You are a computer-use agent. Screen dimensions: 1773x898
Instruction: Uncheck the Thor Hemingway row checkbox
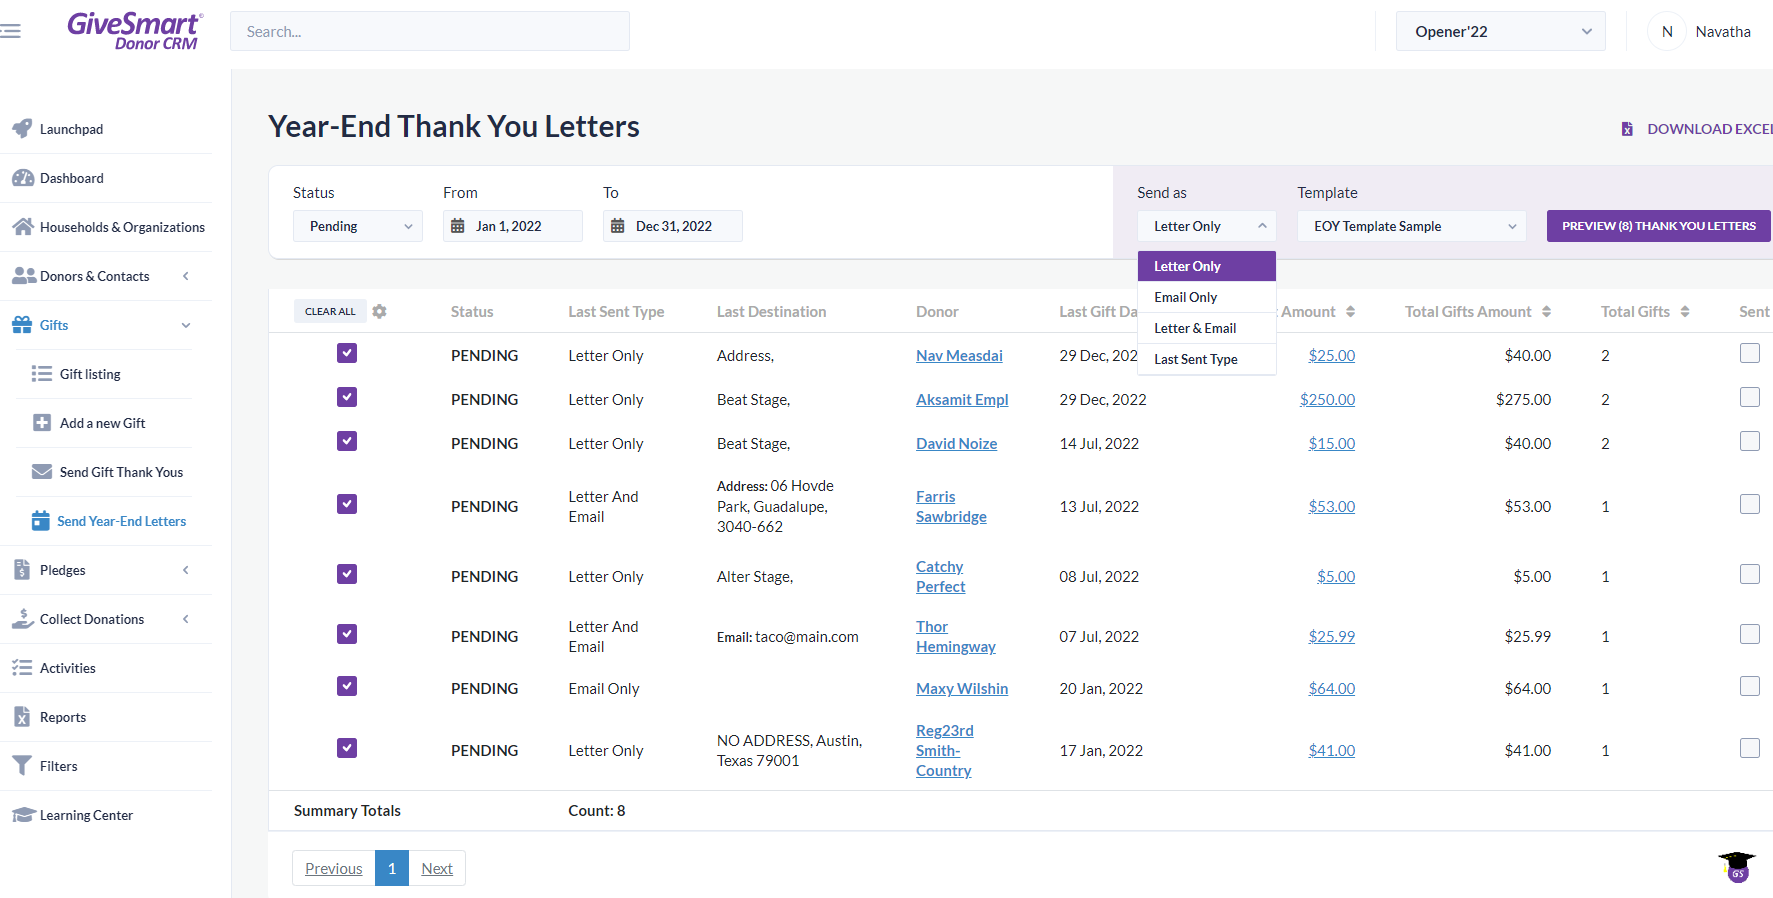[347, 634]
